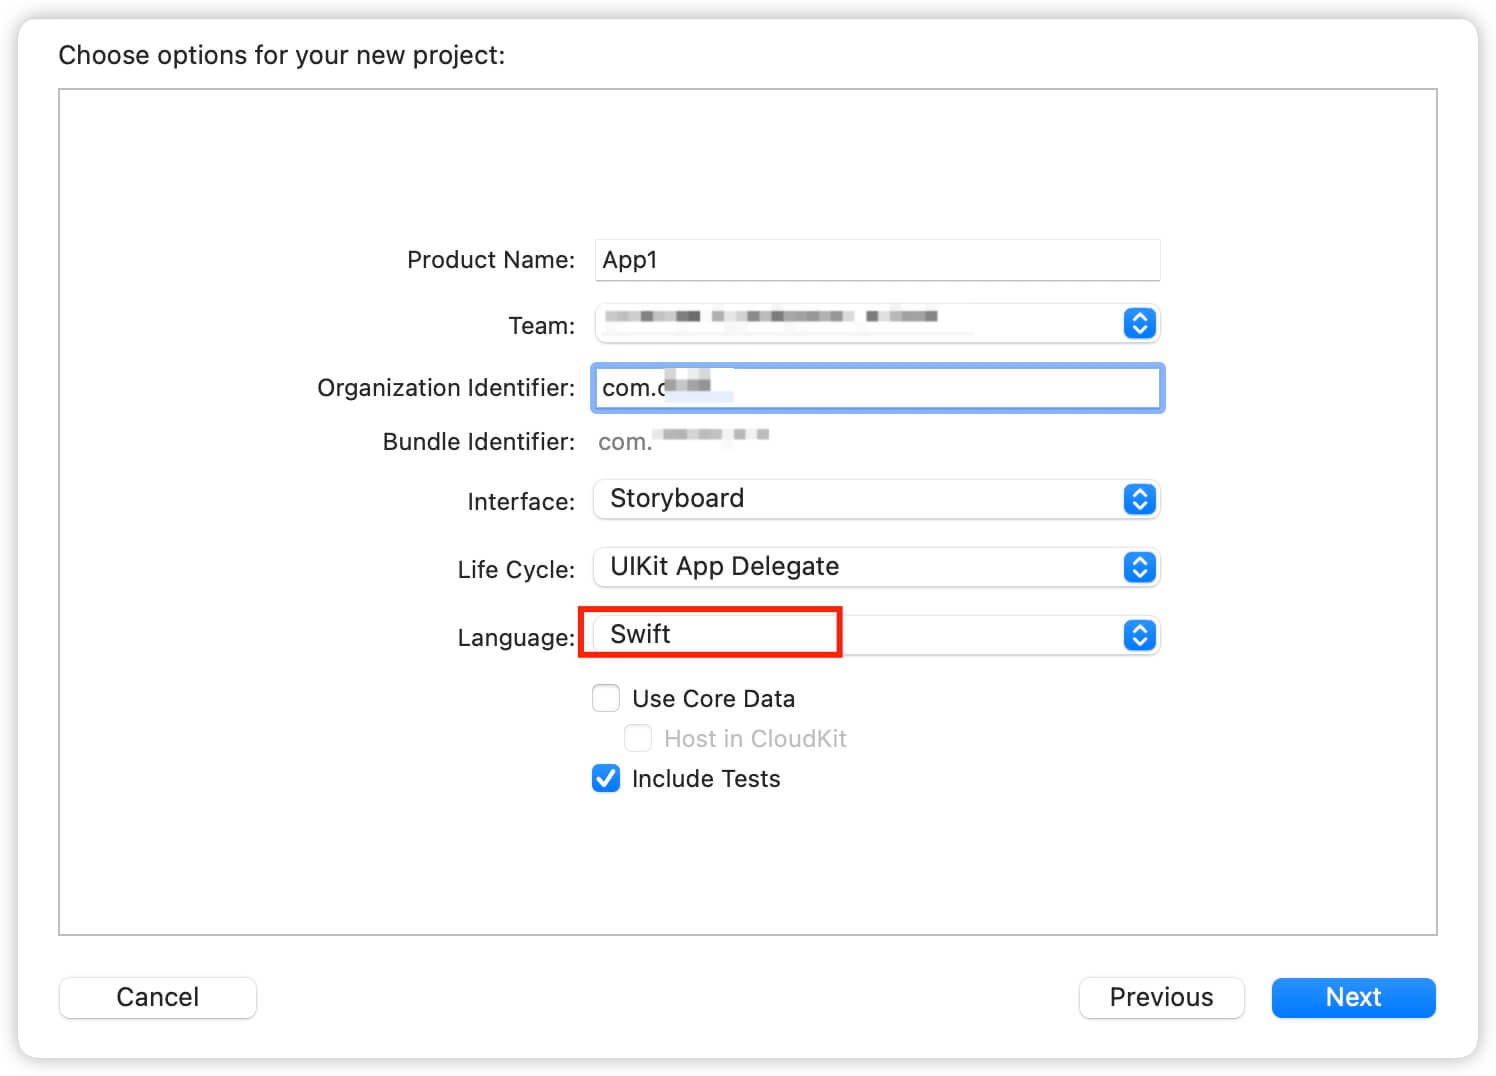Toggle the Host in CloudKit checkbox
This screenshot has width=1496, height=1076.
pyautogui.click(x=638, y=738)
